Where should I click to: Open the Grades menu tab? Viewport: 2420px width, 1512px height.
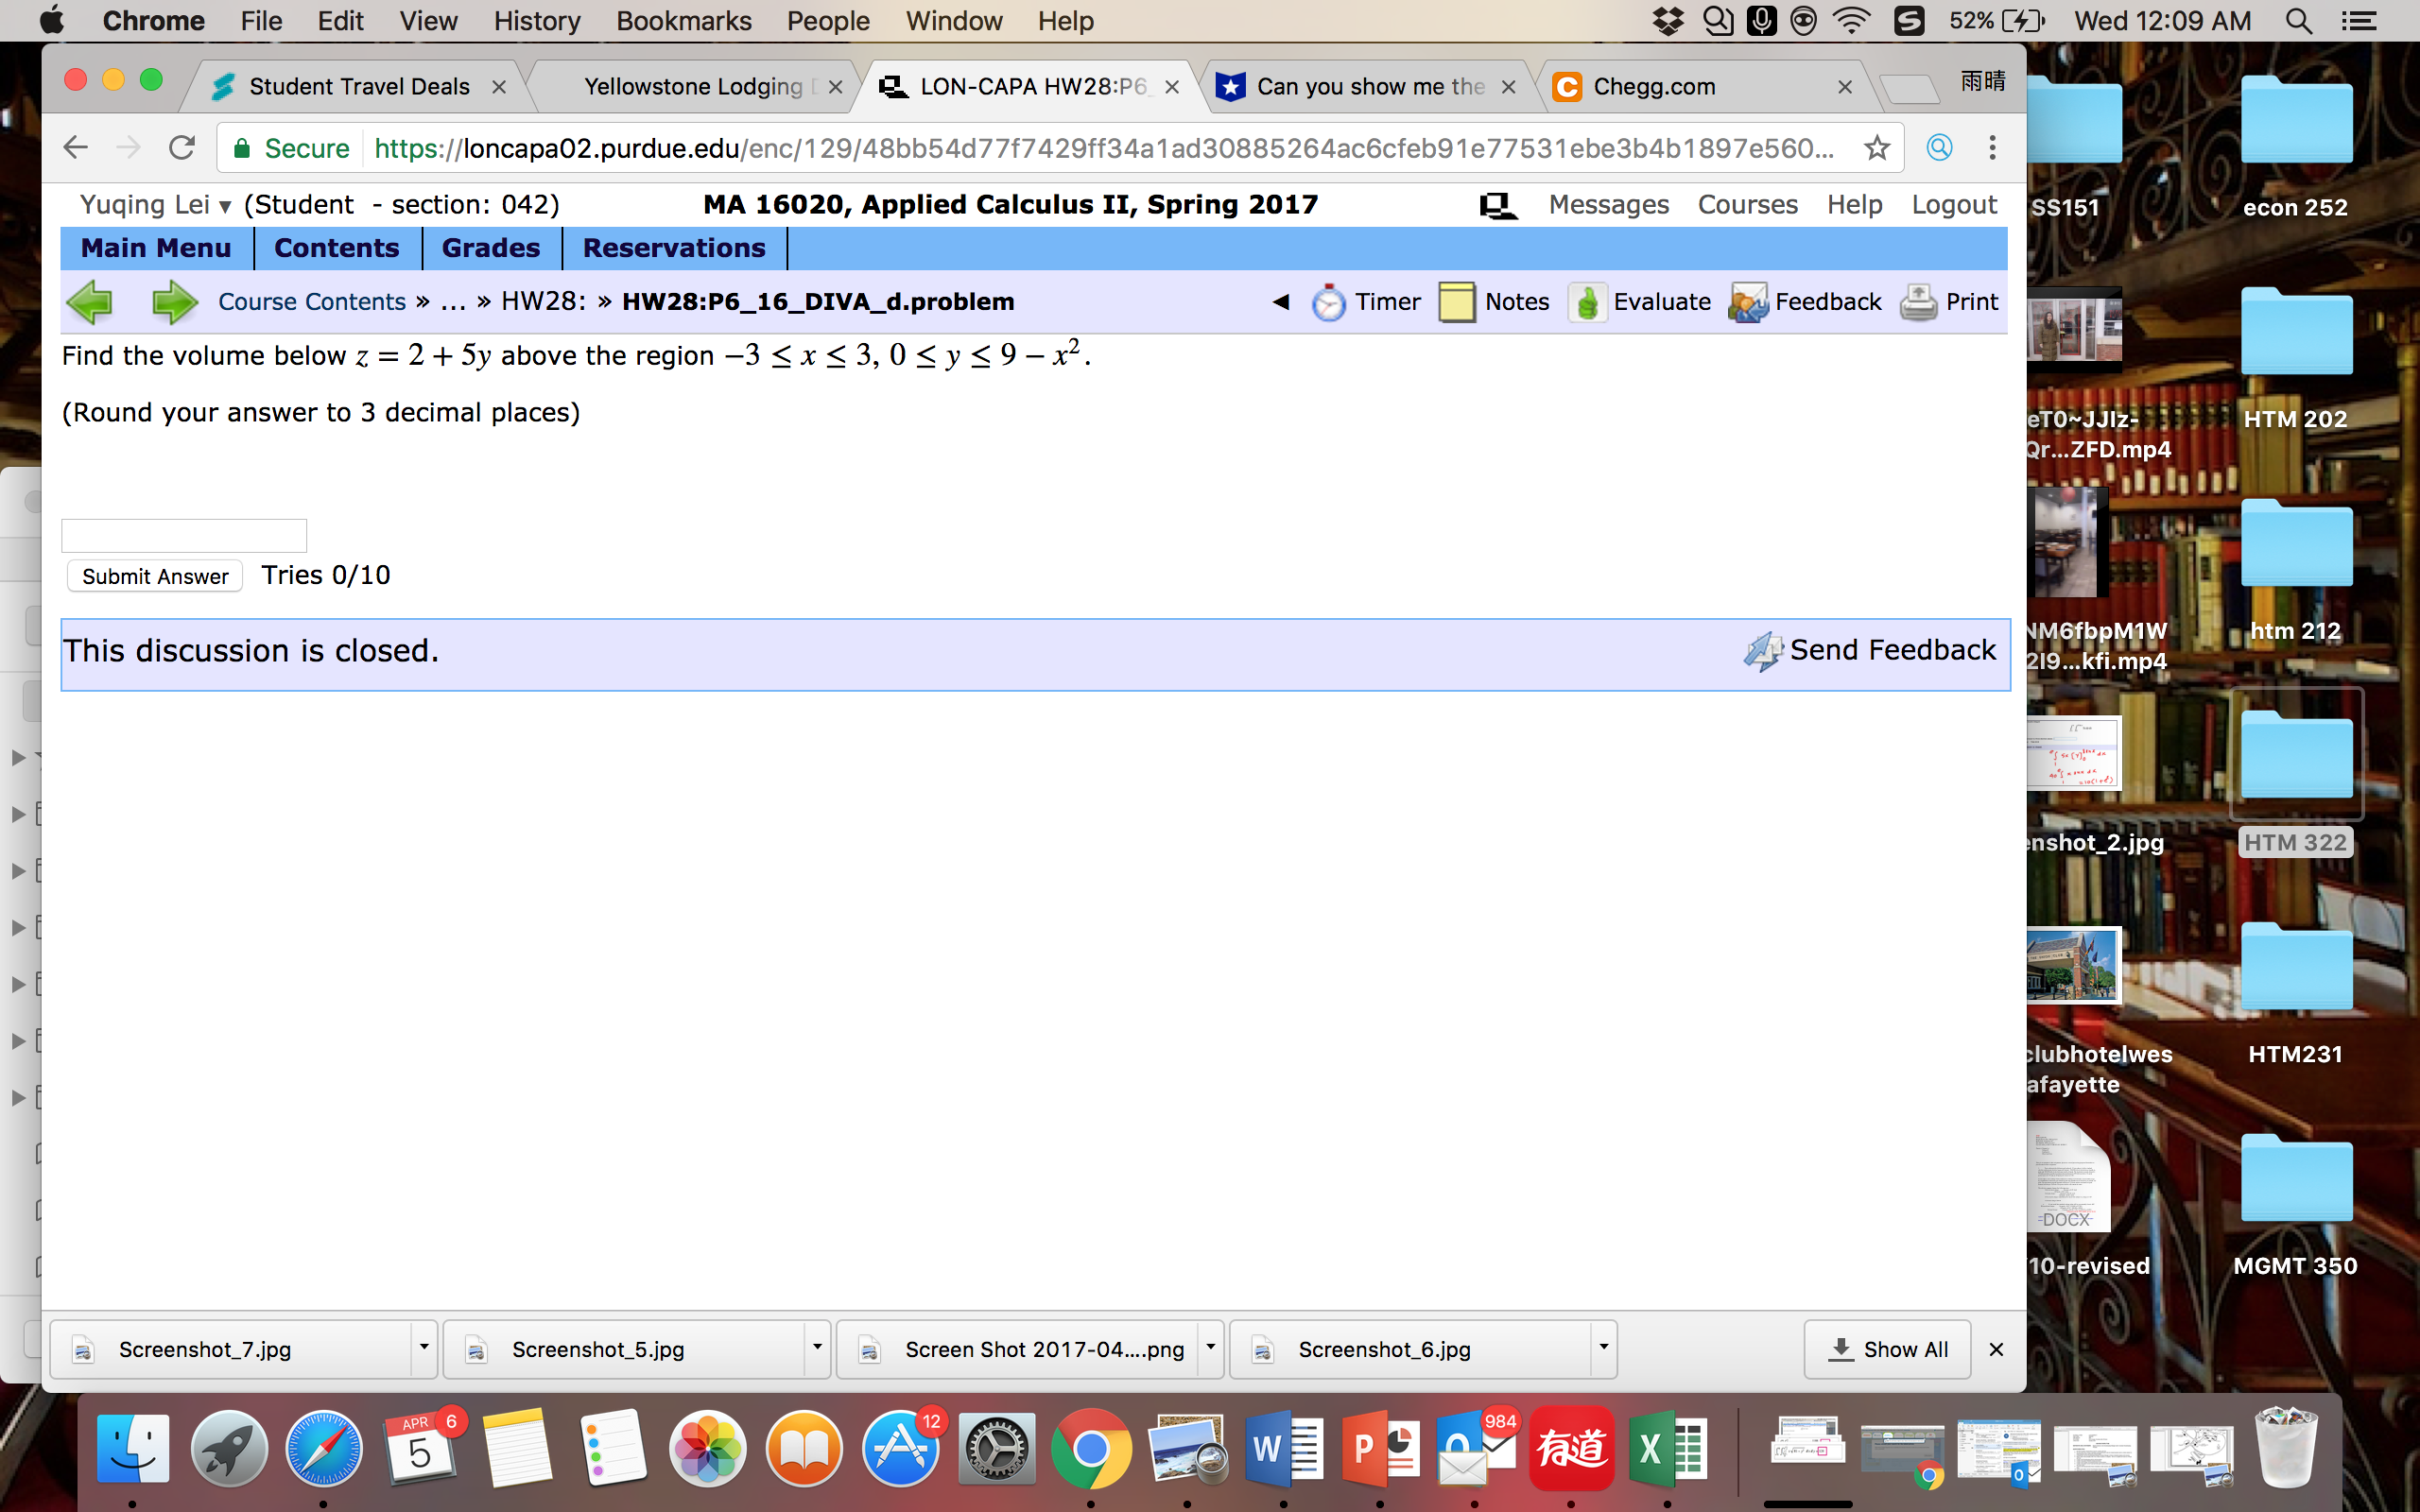point(490,248)
